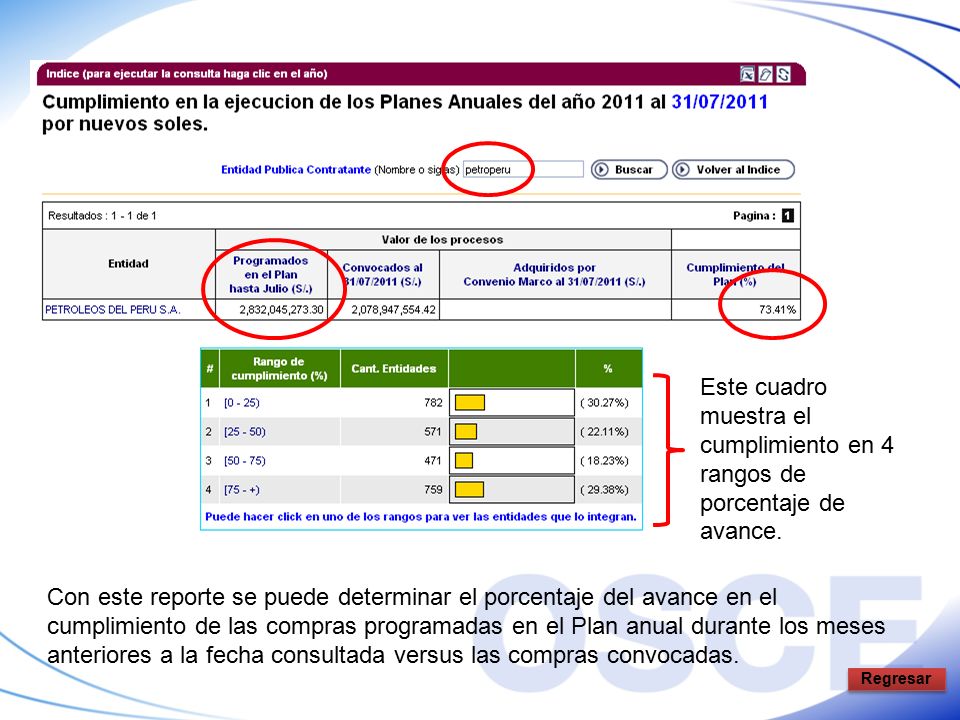Click the open-folder icon in header bar
960x720 pixels.
tap(765, 74)
